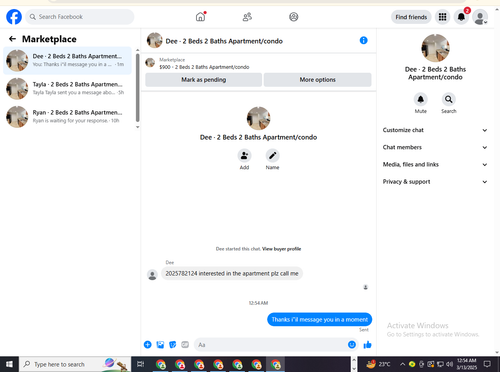The width and height of the screenshot is (500, 372).
Task: Open the Windows action center notification icon
Action: (487, 364)
